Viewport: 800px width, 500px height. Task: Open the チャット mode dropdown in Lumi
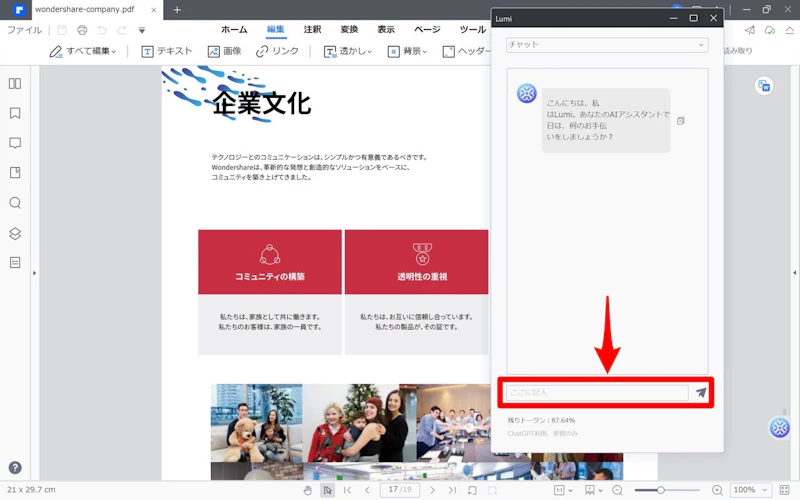click(607, 45)
